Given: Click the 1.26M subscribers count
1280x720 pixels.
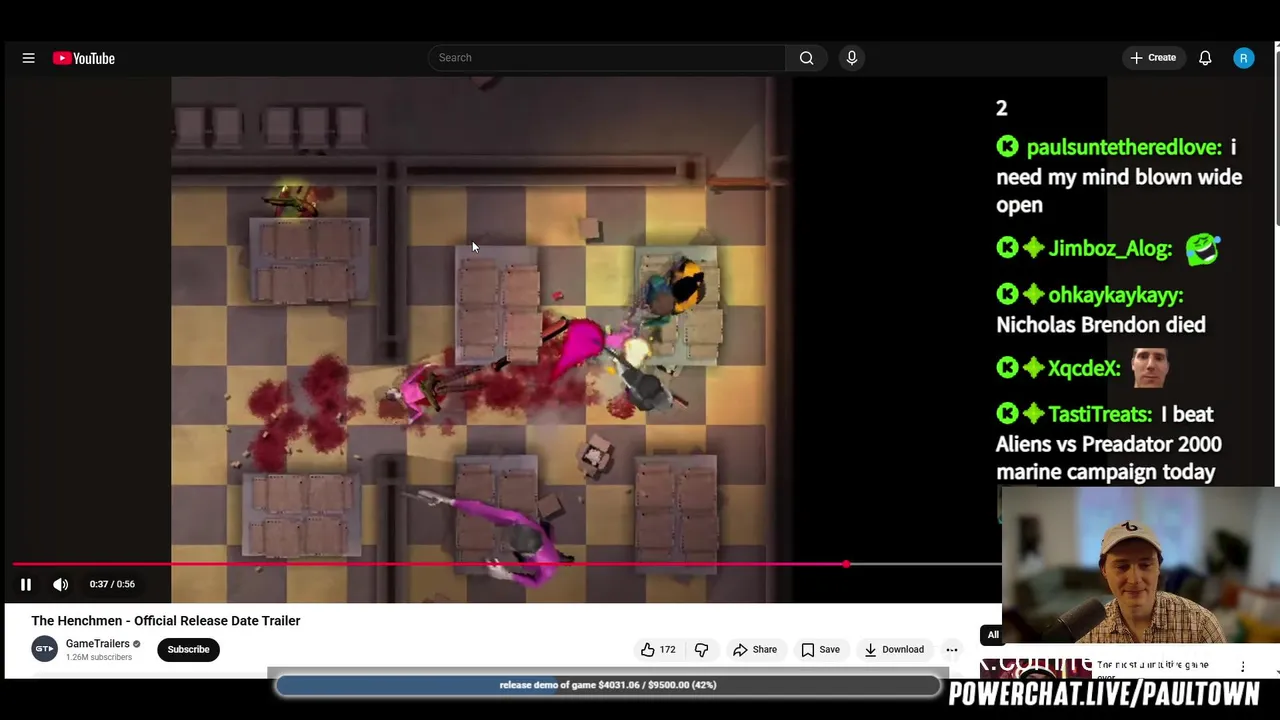Looking at the screenshot, I should 99,658.
